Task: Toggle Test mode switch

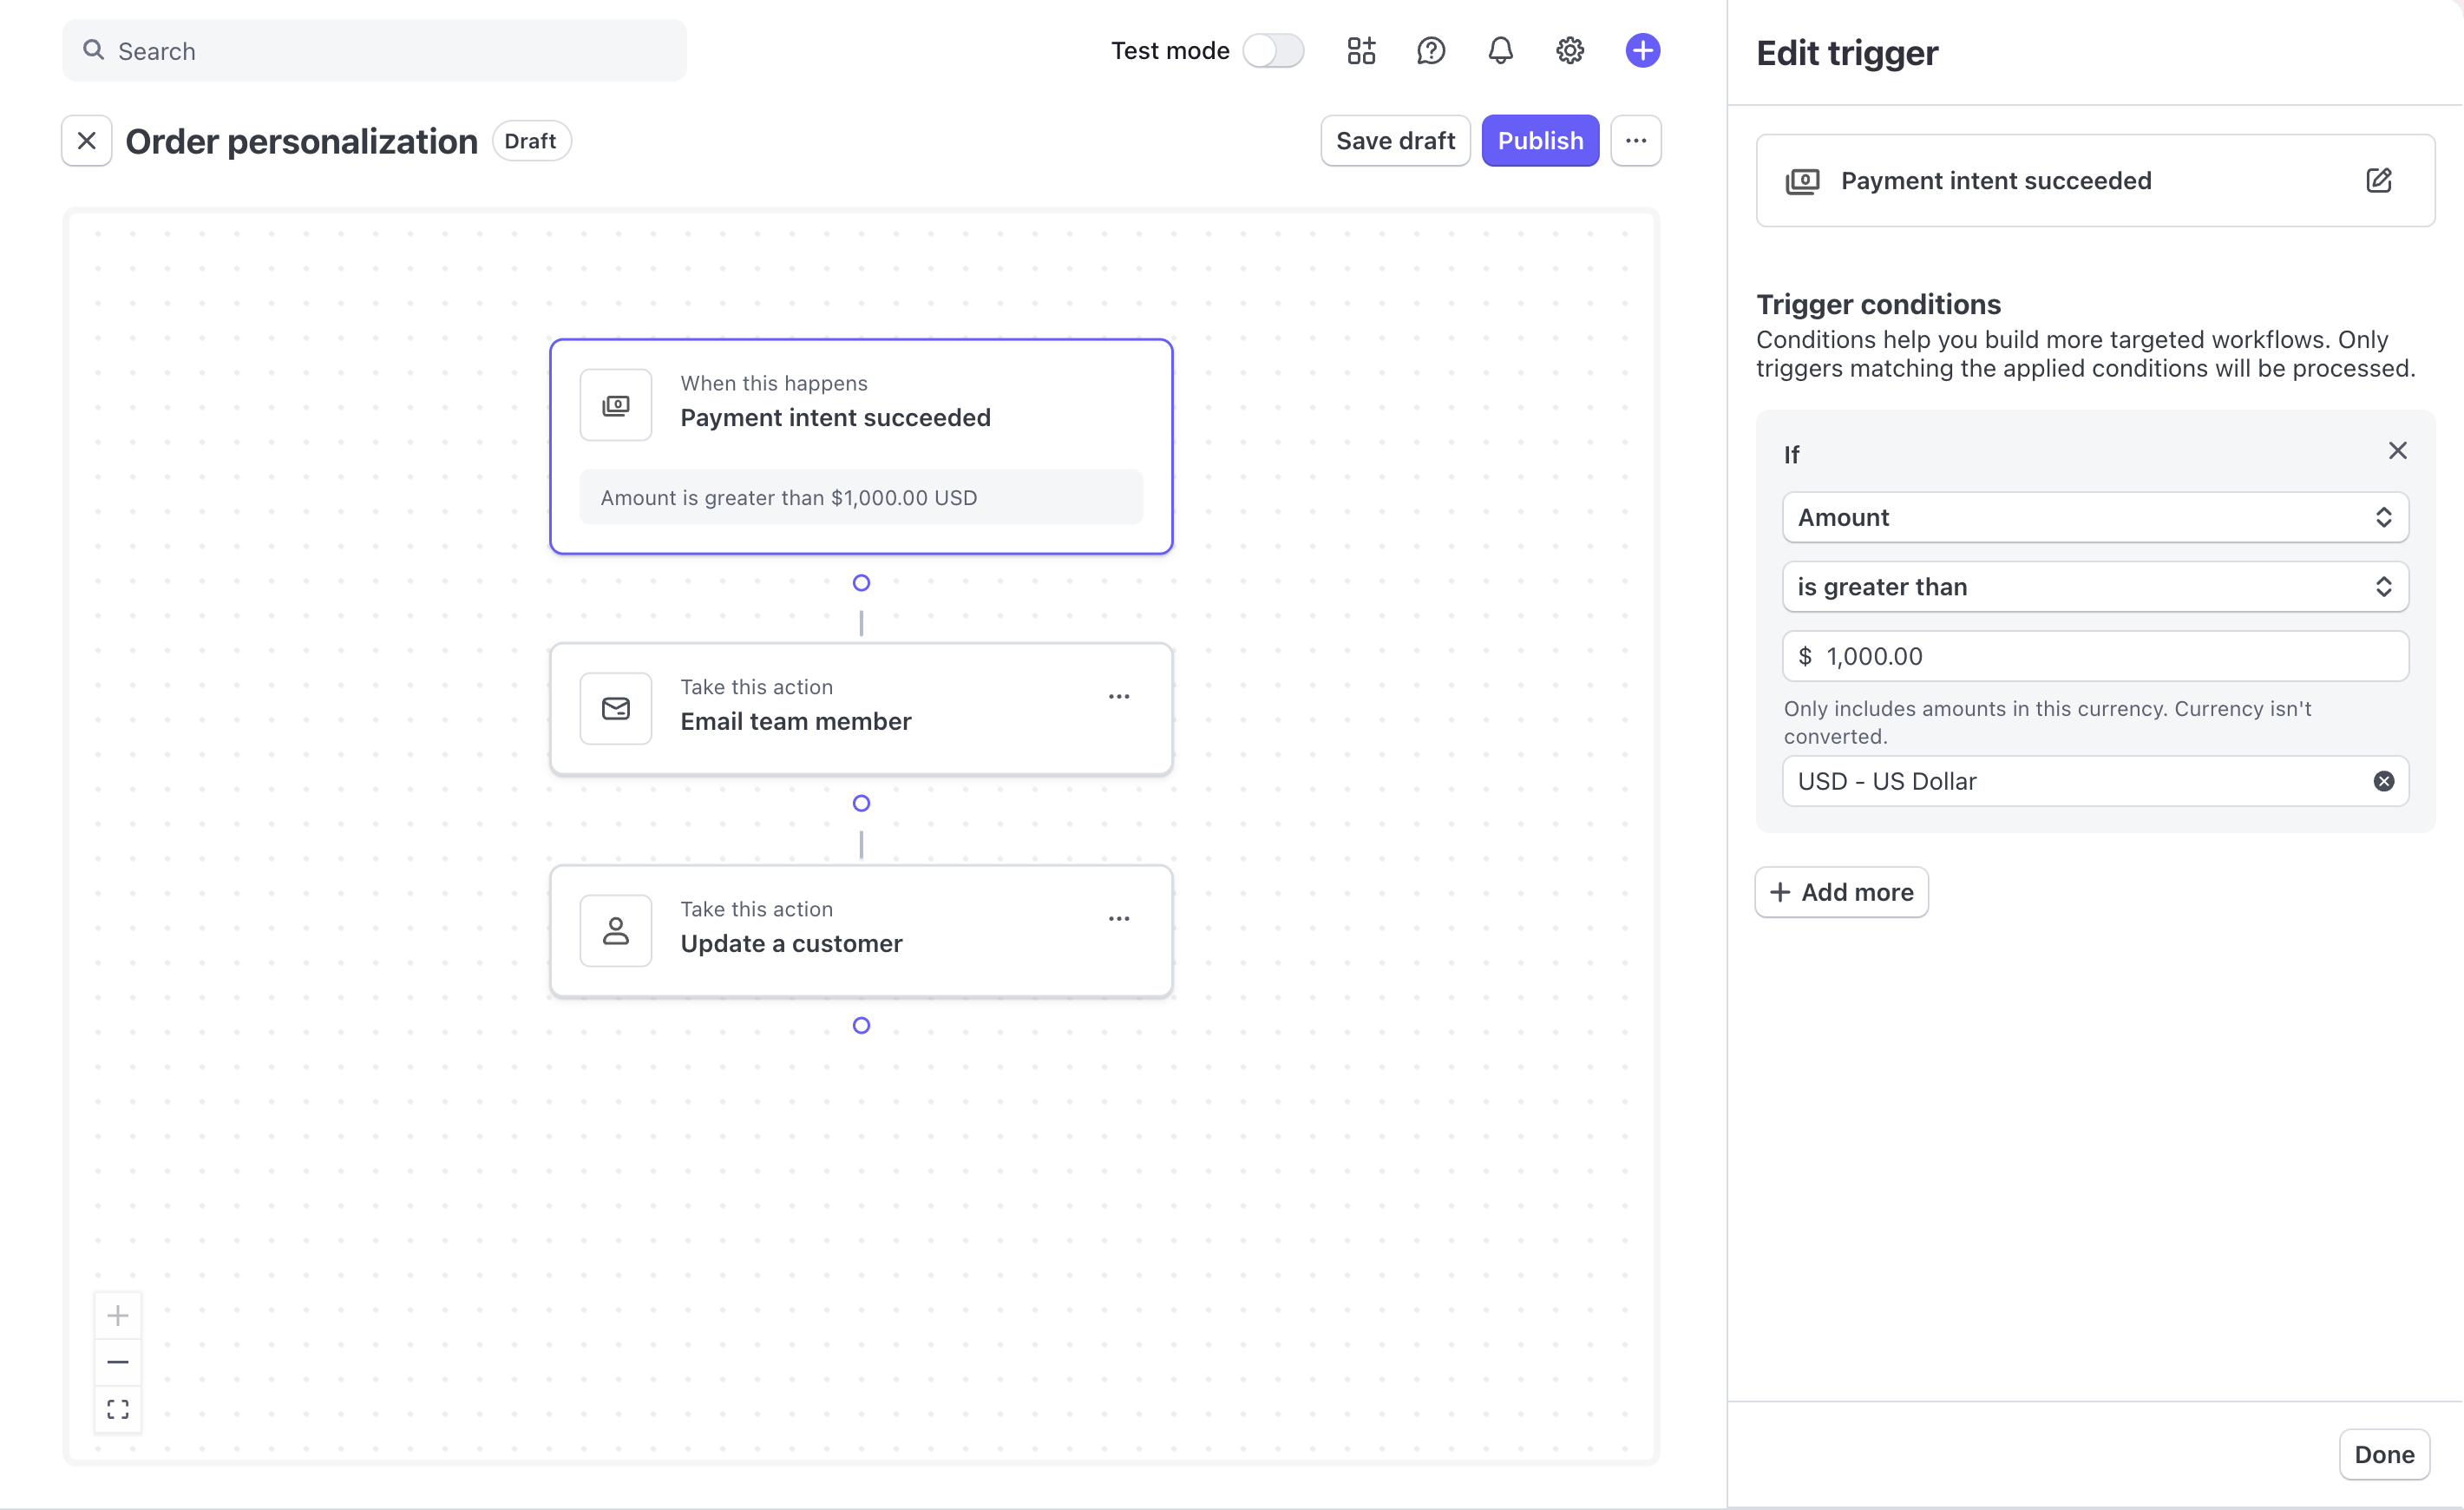Action: 1273,51
